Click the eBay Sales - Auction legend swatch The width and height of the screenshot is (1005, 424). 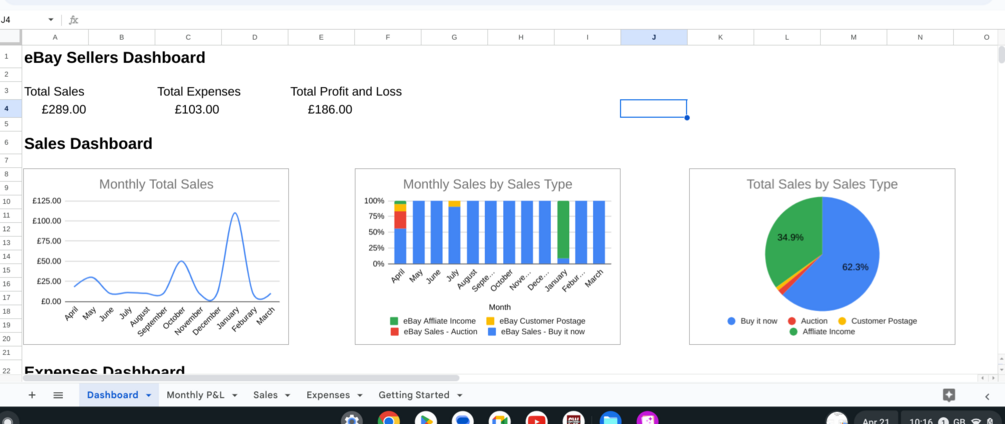pyautogui.click(x=394, y=332)
